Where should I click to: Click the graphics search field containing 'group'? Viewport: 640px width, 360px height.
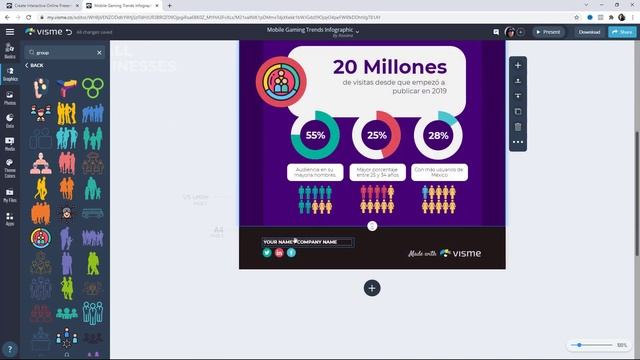[x=64, y=53]
